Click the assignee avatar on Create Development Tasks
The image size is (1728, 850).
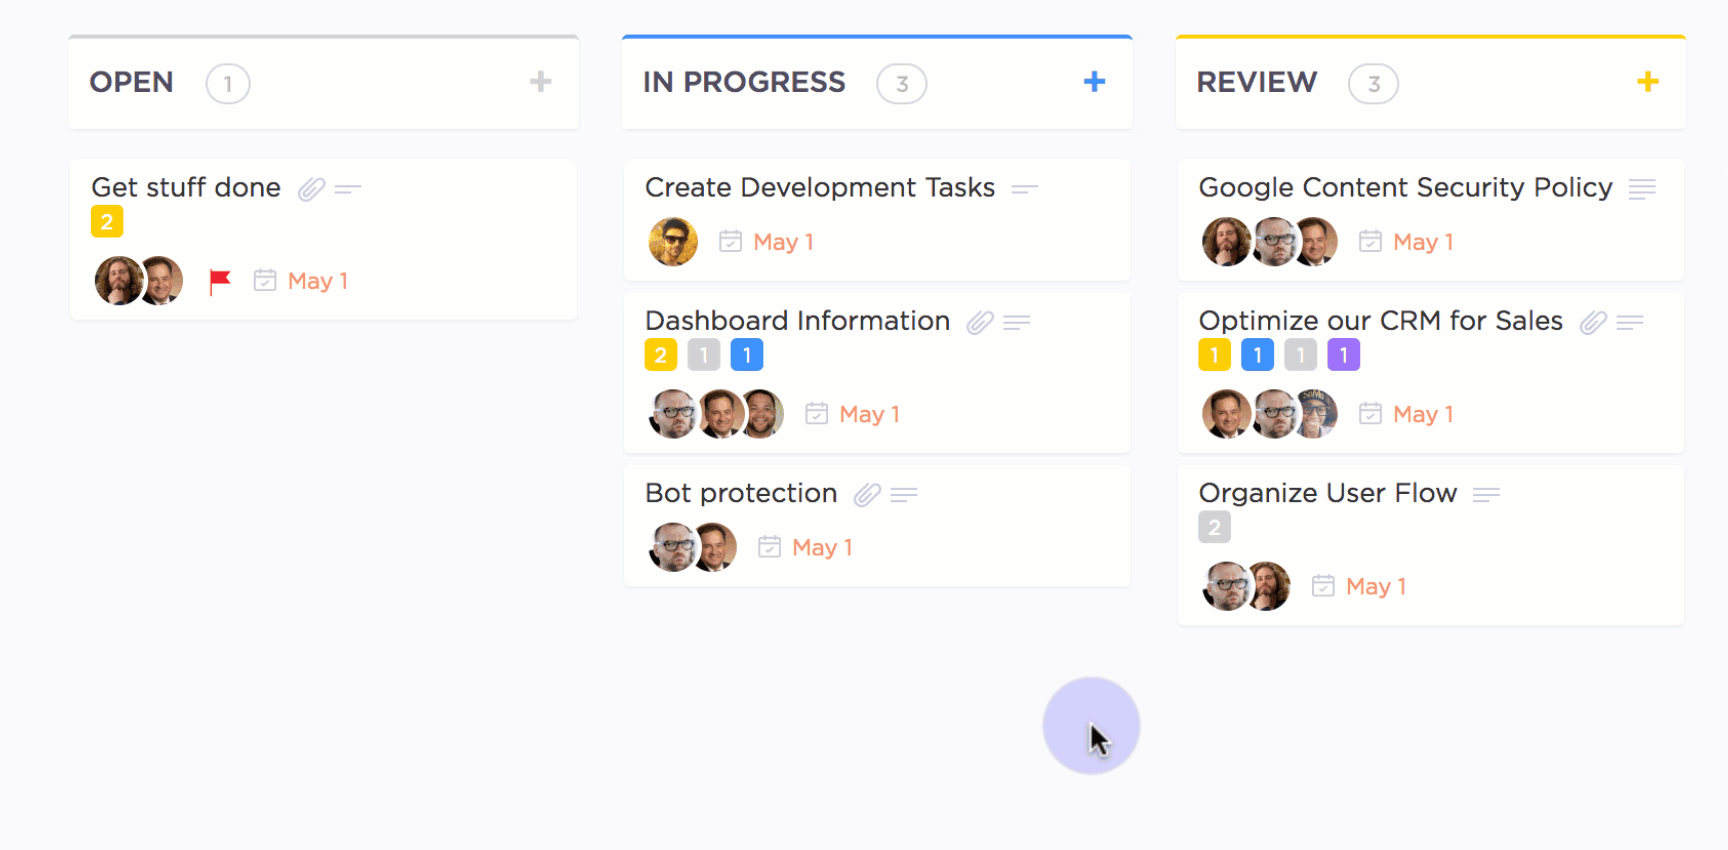[673, 242]
